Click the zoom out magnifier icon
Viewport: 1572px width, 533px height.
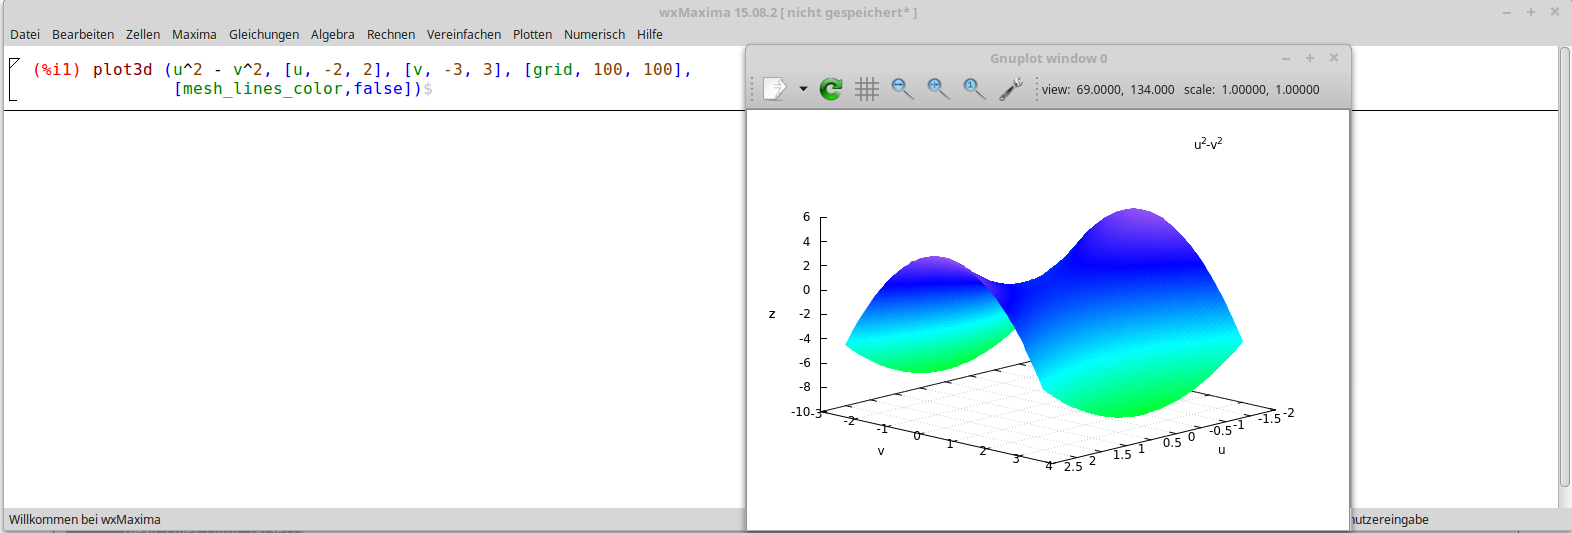902,89
